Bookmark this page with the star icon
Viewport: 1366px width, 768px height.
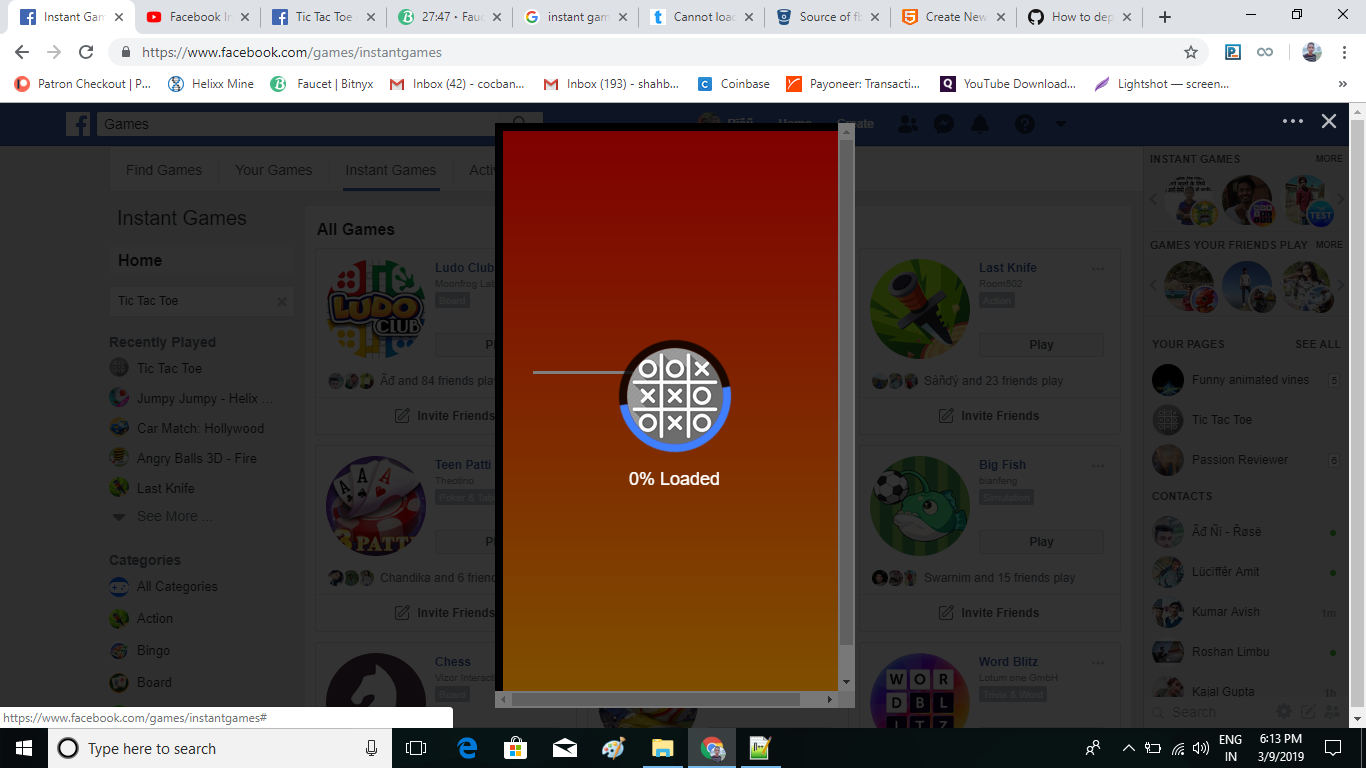(x=1190, y=52)
